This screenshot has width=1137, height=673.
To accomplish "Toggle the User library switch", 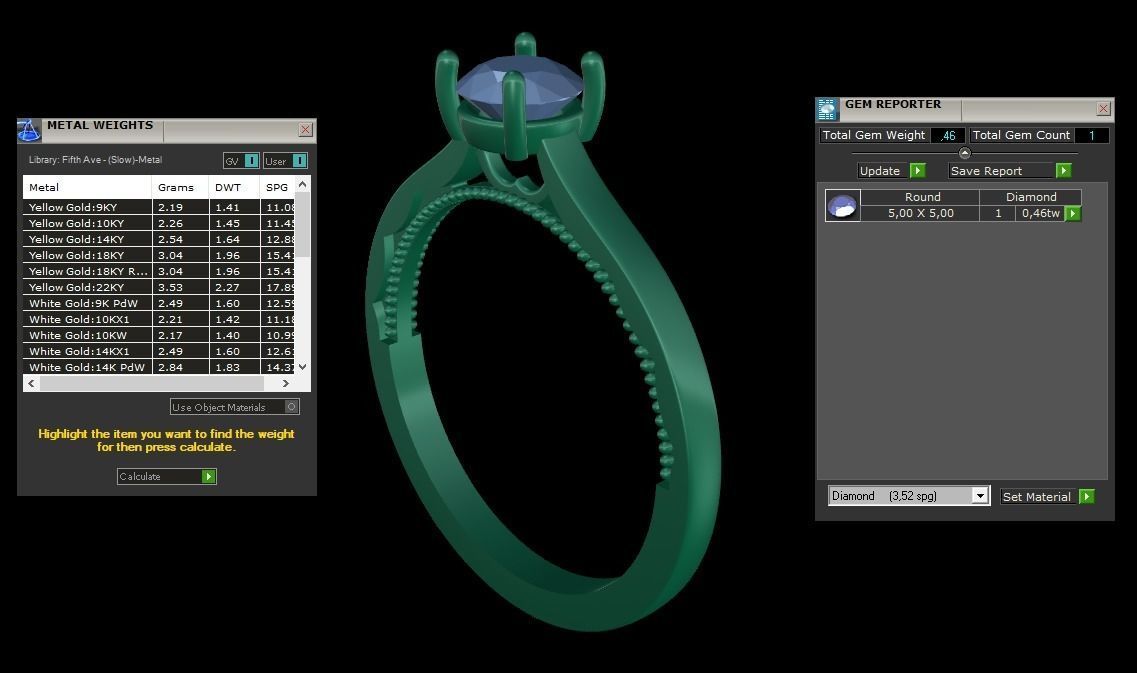I will pos(299,160).
